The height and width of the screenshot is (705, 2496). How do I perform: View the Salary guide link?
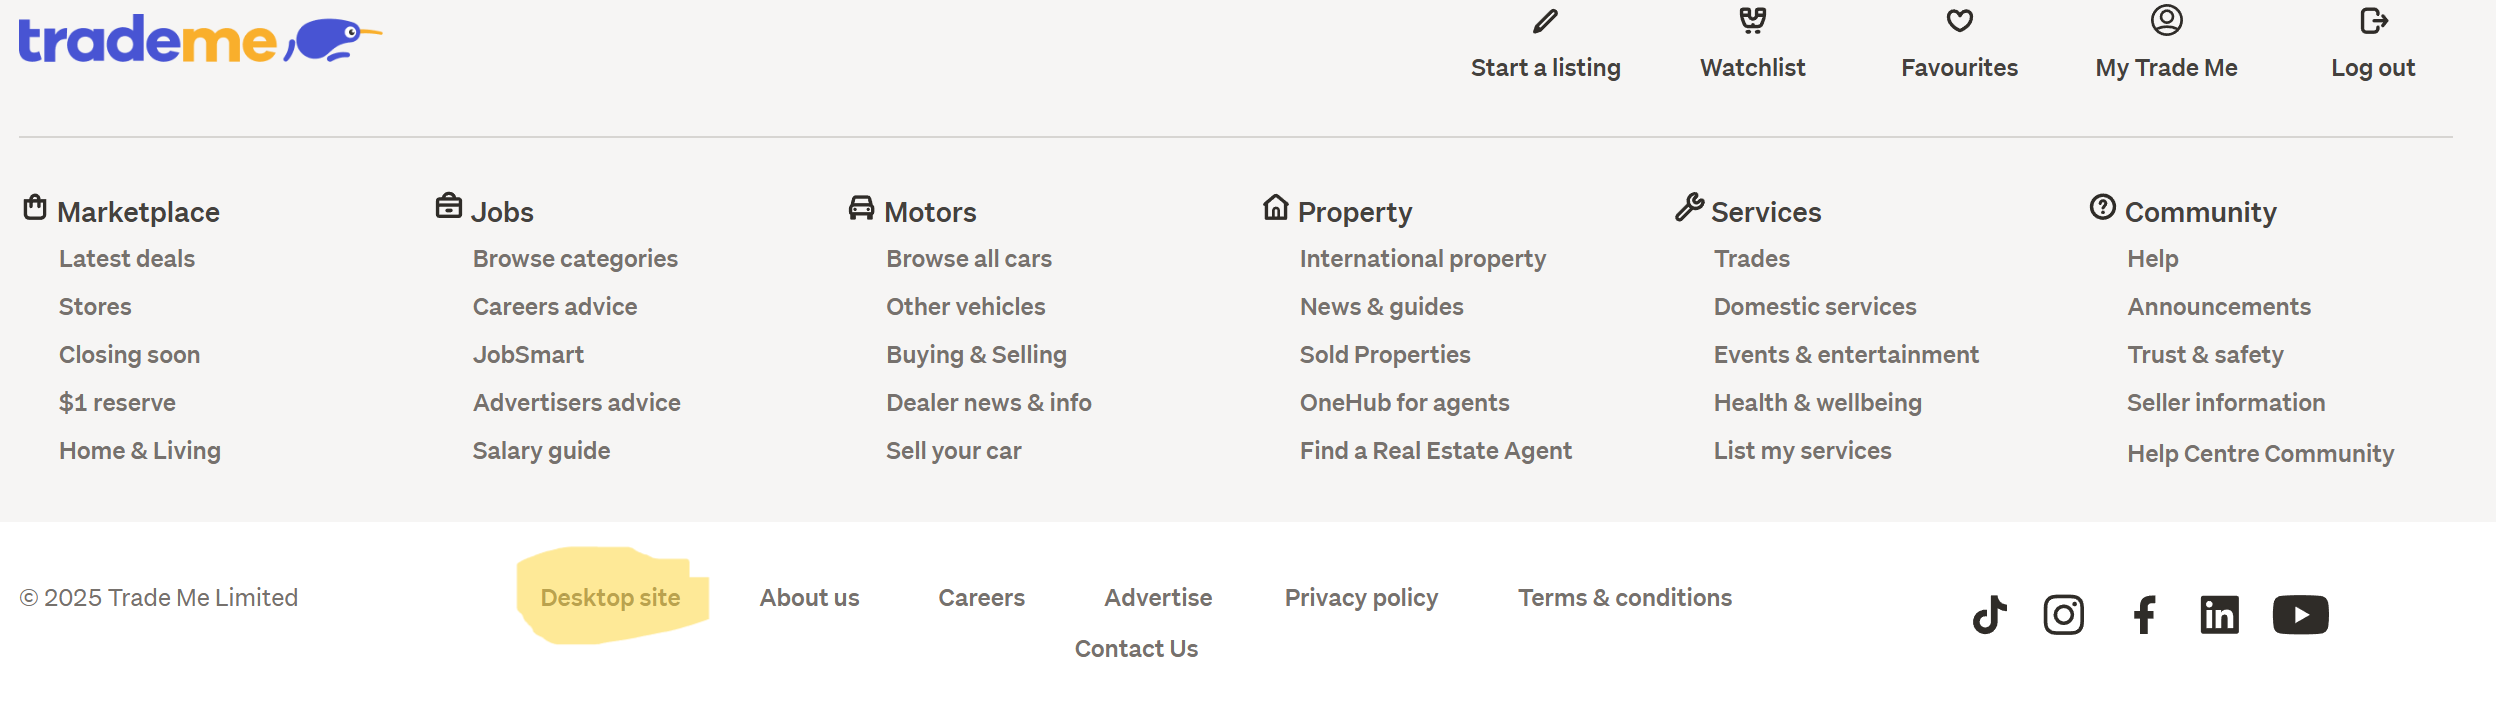pos(541,451)
